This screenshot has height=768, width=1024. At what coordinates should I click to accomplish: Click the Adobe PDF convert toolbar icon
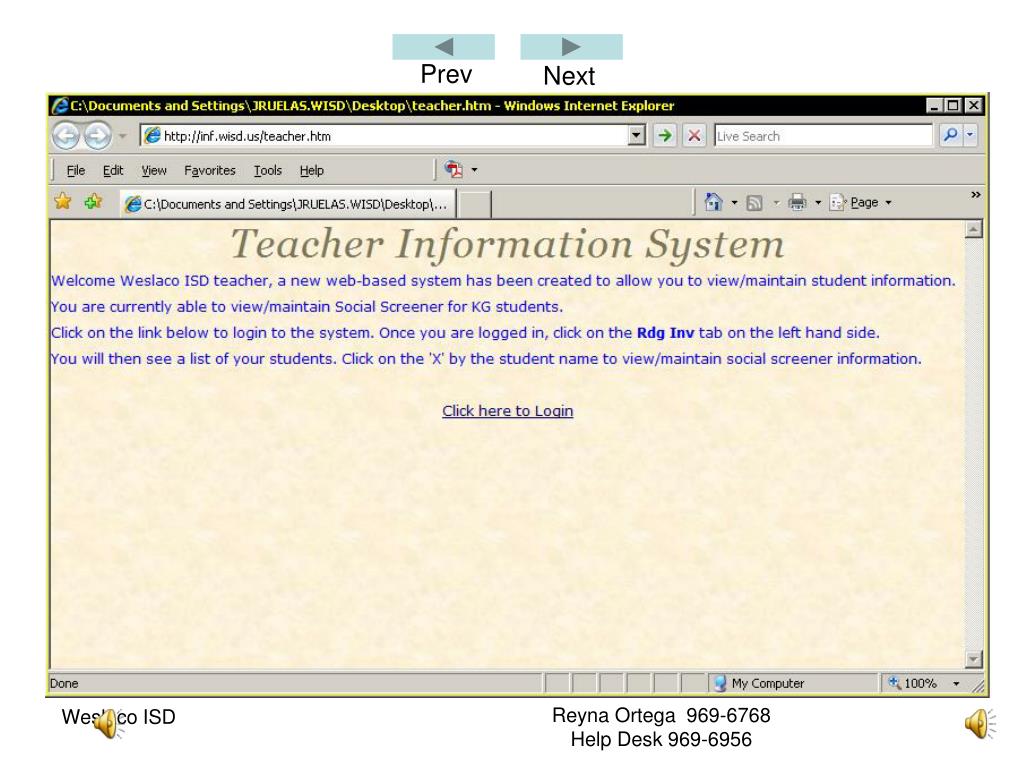454,169
